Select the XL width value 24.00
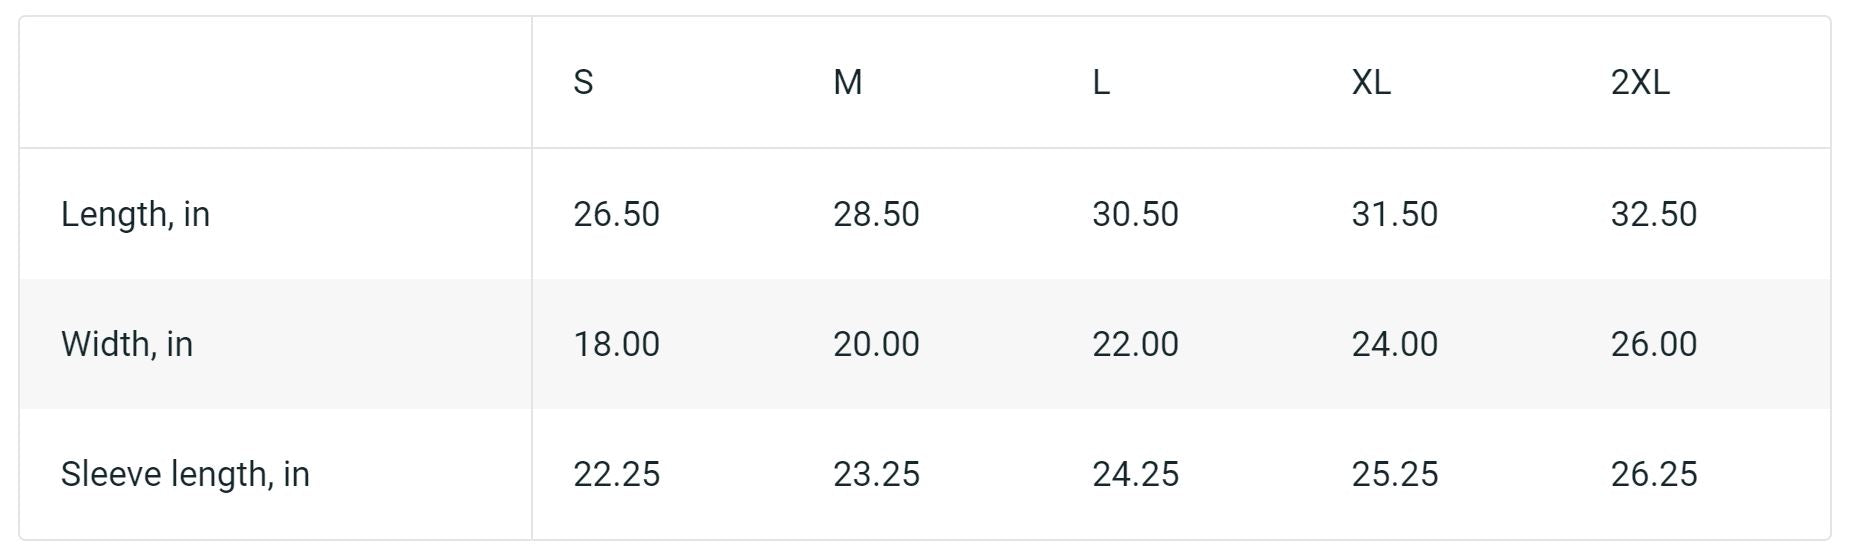The image size is (1849, 557). (1394, 344)
